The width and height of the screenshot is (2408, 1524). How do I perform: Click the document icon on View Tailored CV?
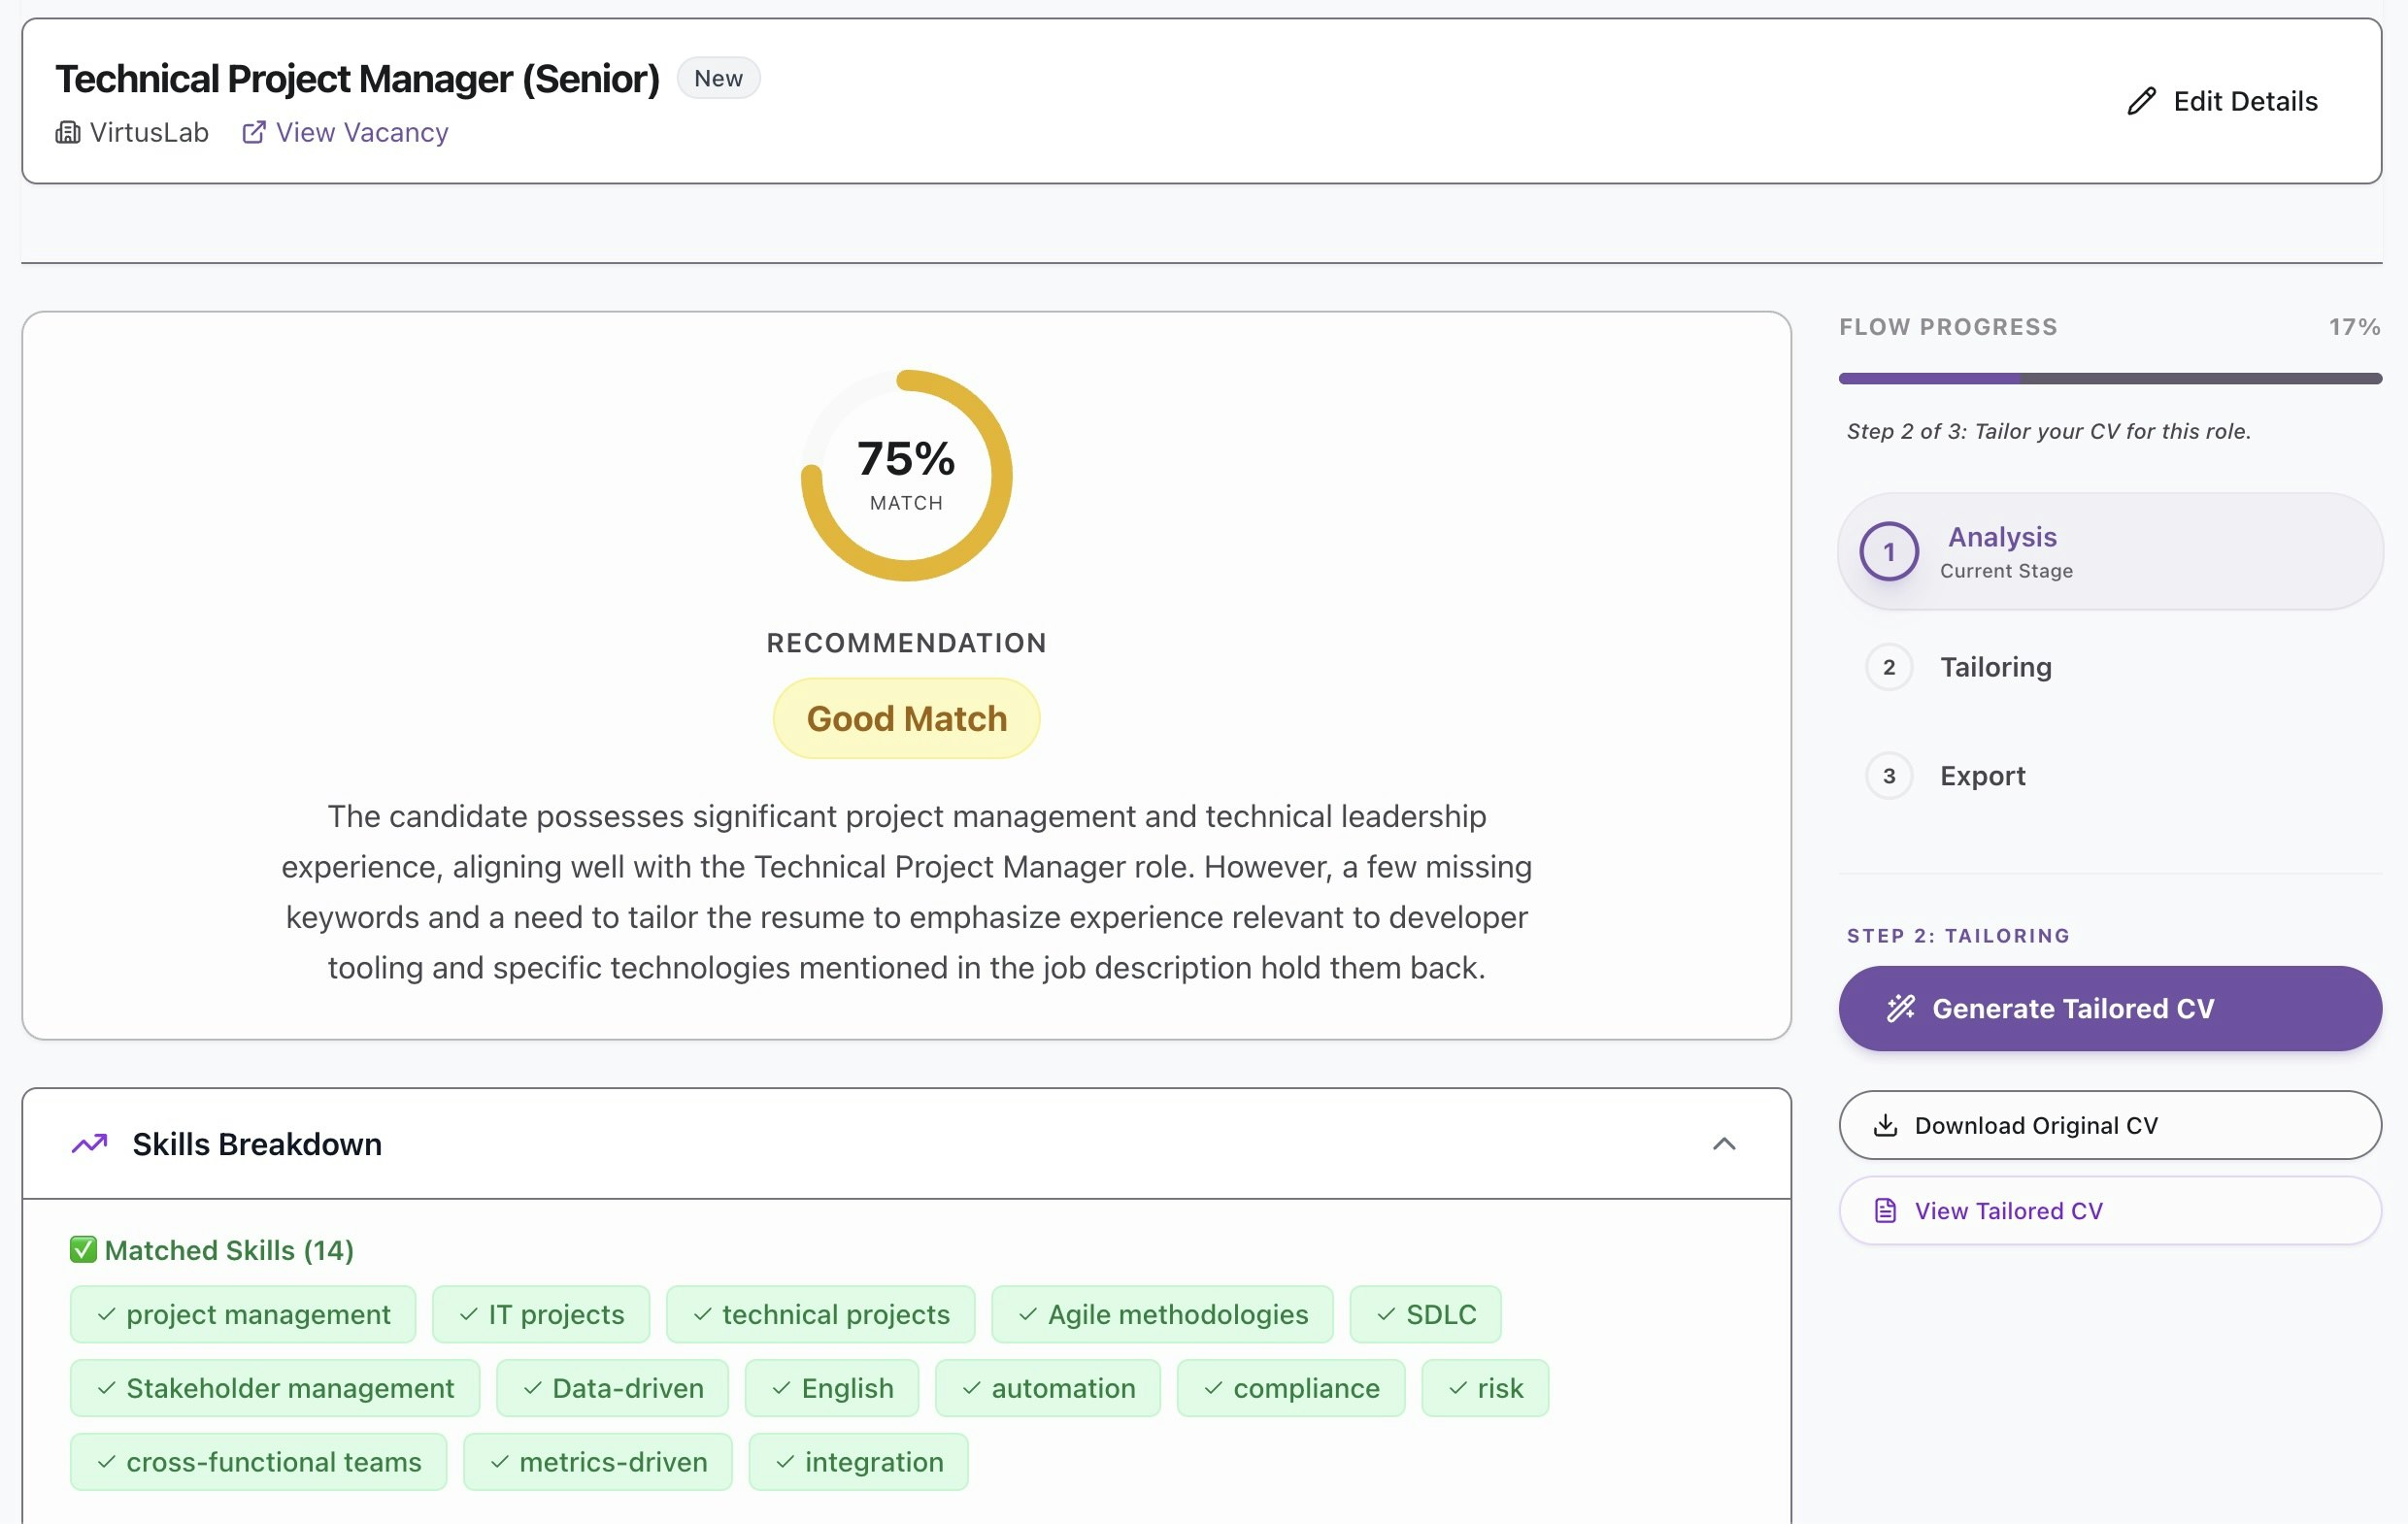(1885, 1211)
